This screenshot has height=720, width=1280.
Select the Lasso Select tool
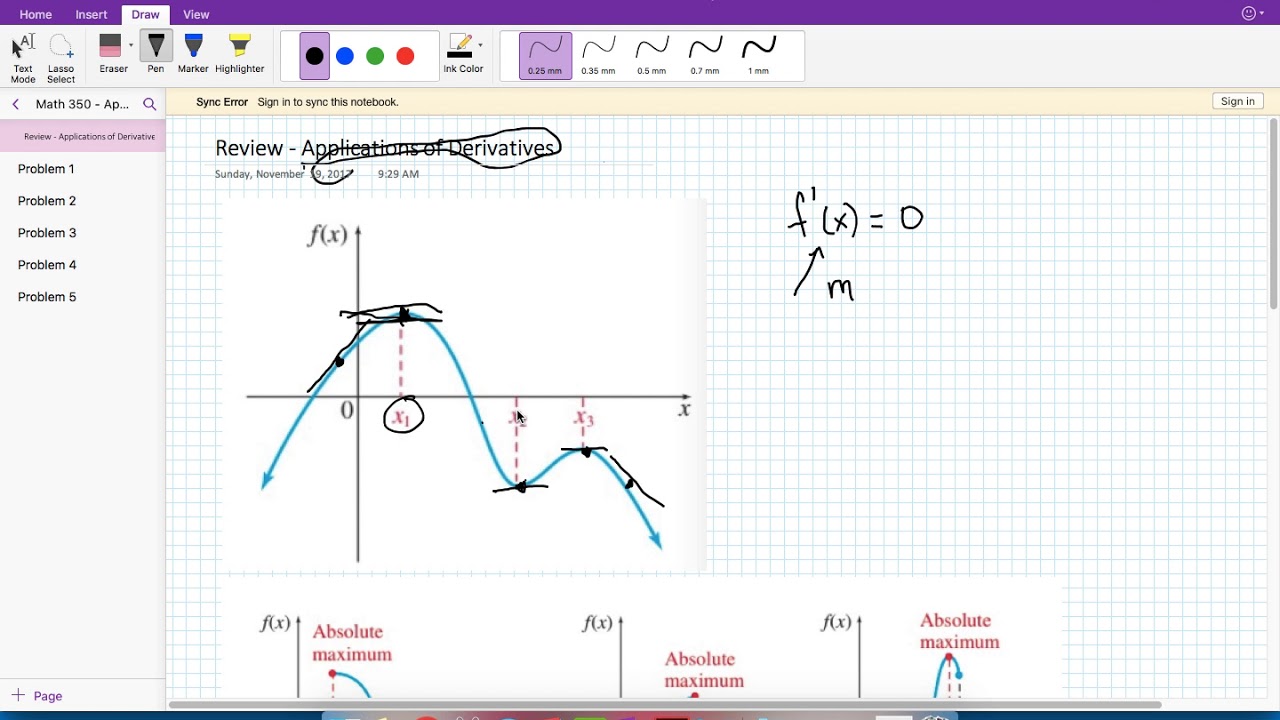pyautogui.click(x=61, y=58)
